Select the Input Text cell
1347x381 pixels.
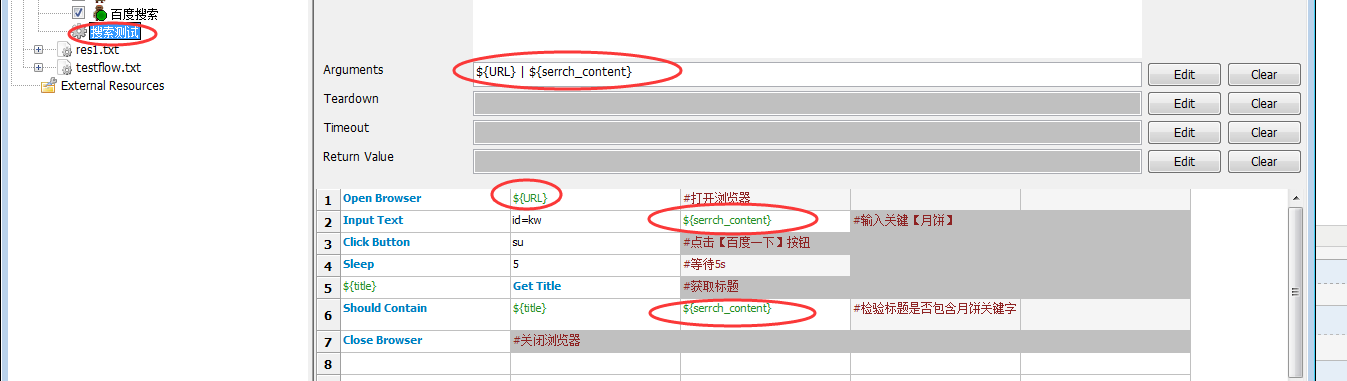pyautogui.click(x=425, y=221)
